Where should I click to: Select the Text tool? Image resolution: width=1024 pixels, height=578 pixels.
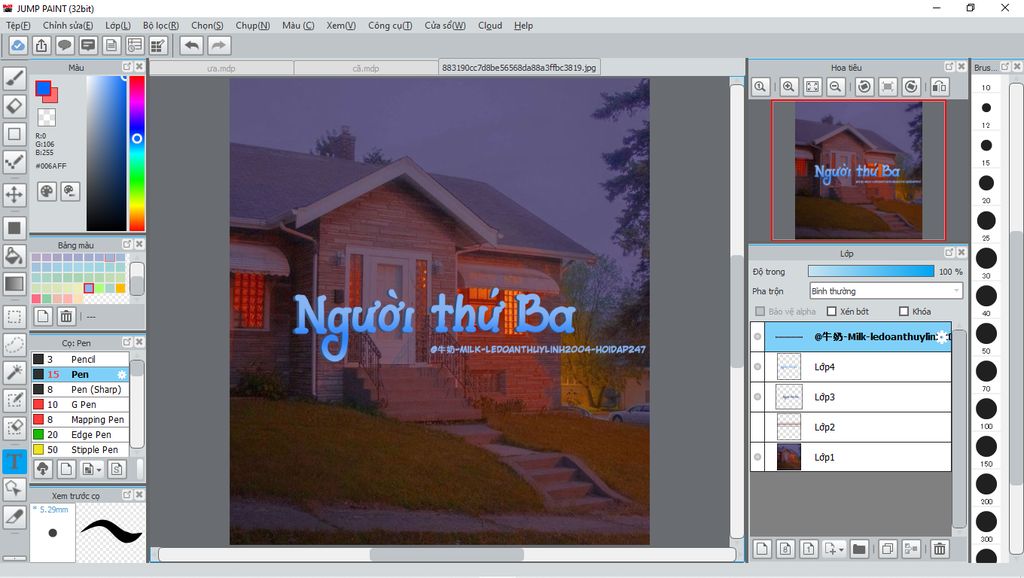(14, 462)
